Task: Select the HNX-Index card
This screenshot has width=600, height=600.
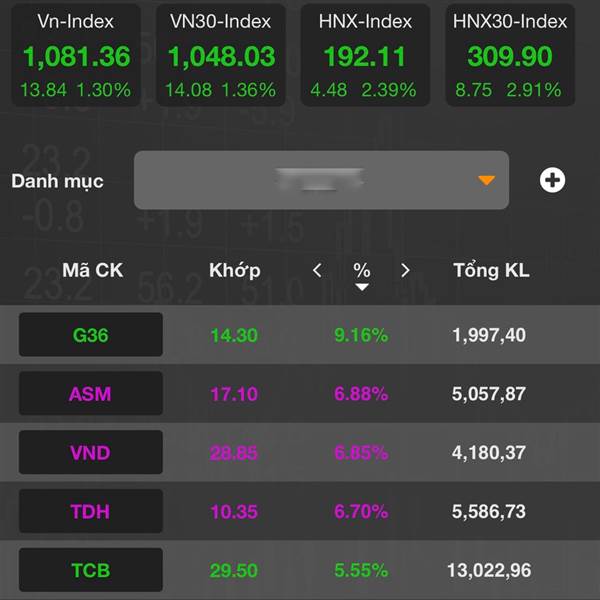Action: coord(365,55)
